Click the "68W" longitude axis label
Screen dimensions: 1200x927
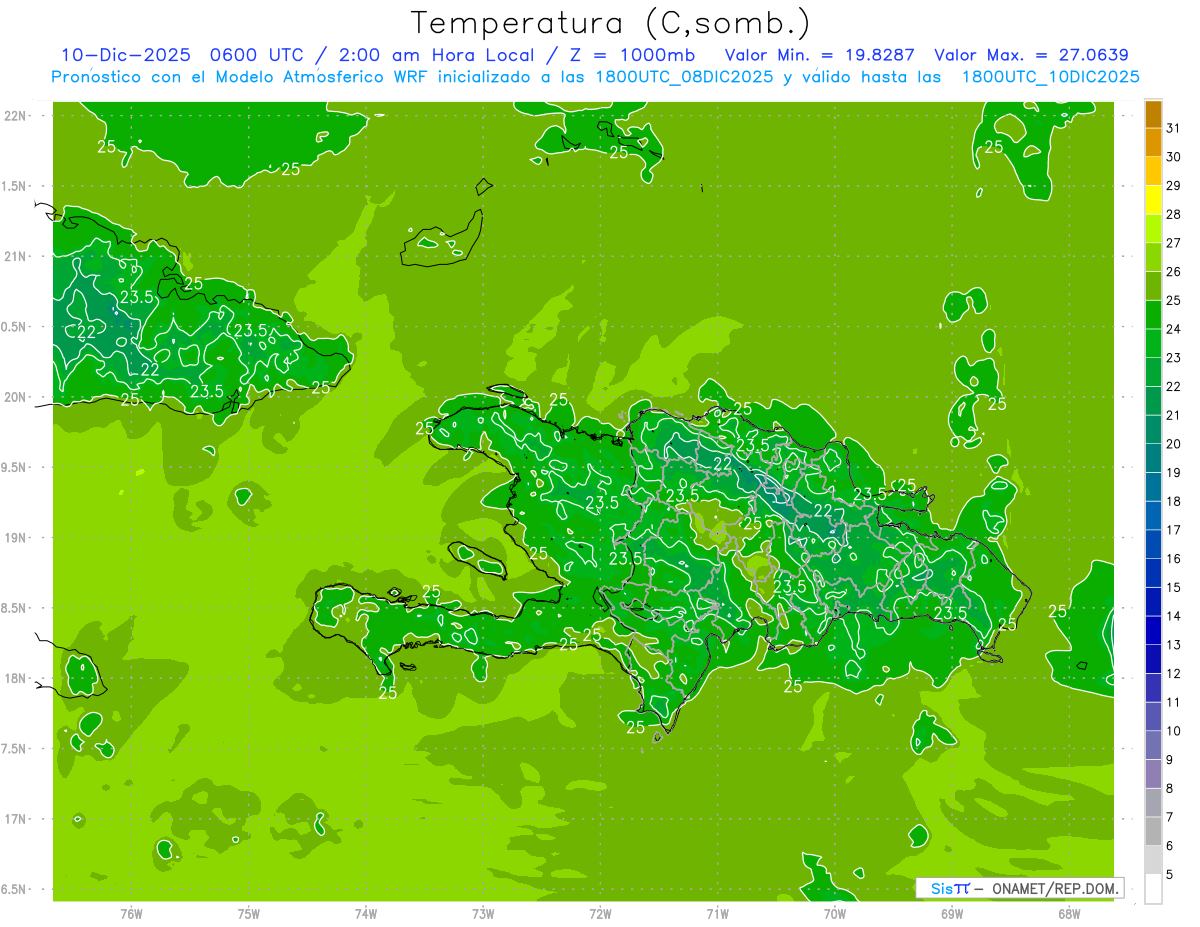[x=1069, y=913]
